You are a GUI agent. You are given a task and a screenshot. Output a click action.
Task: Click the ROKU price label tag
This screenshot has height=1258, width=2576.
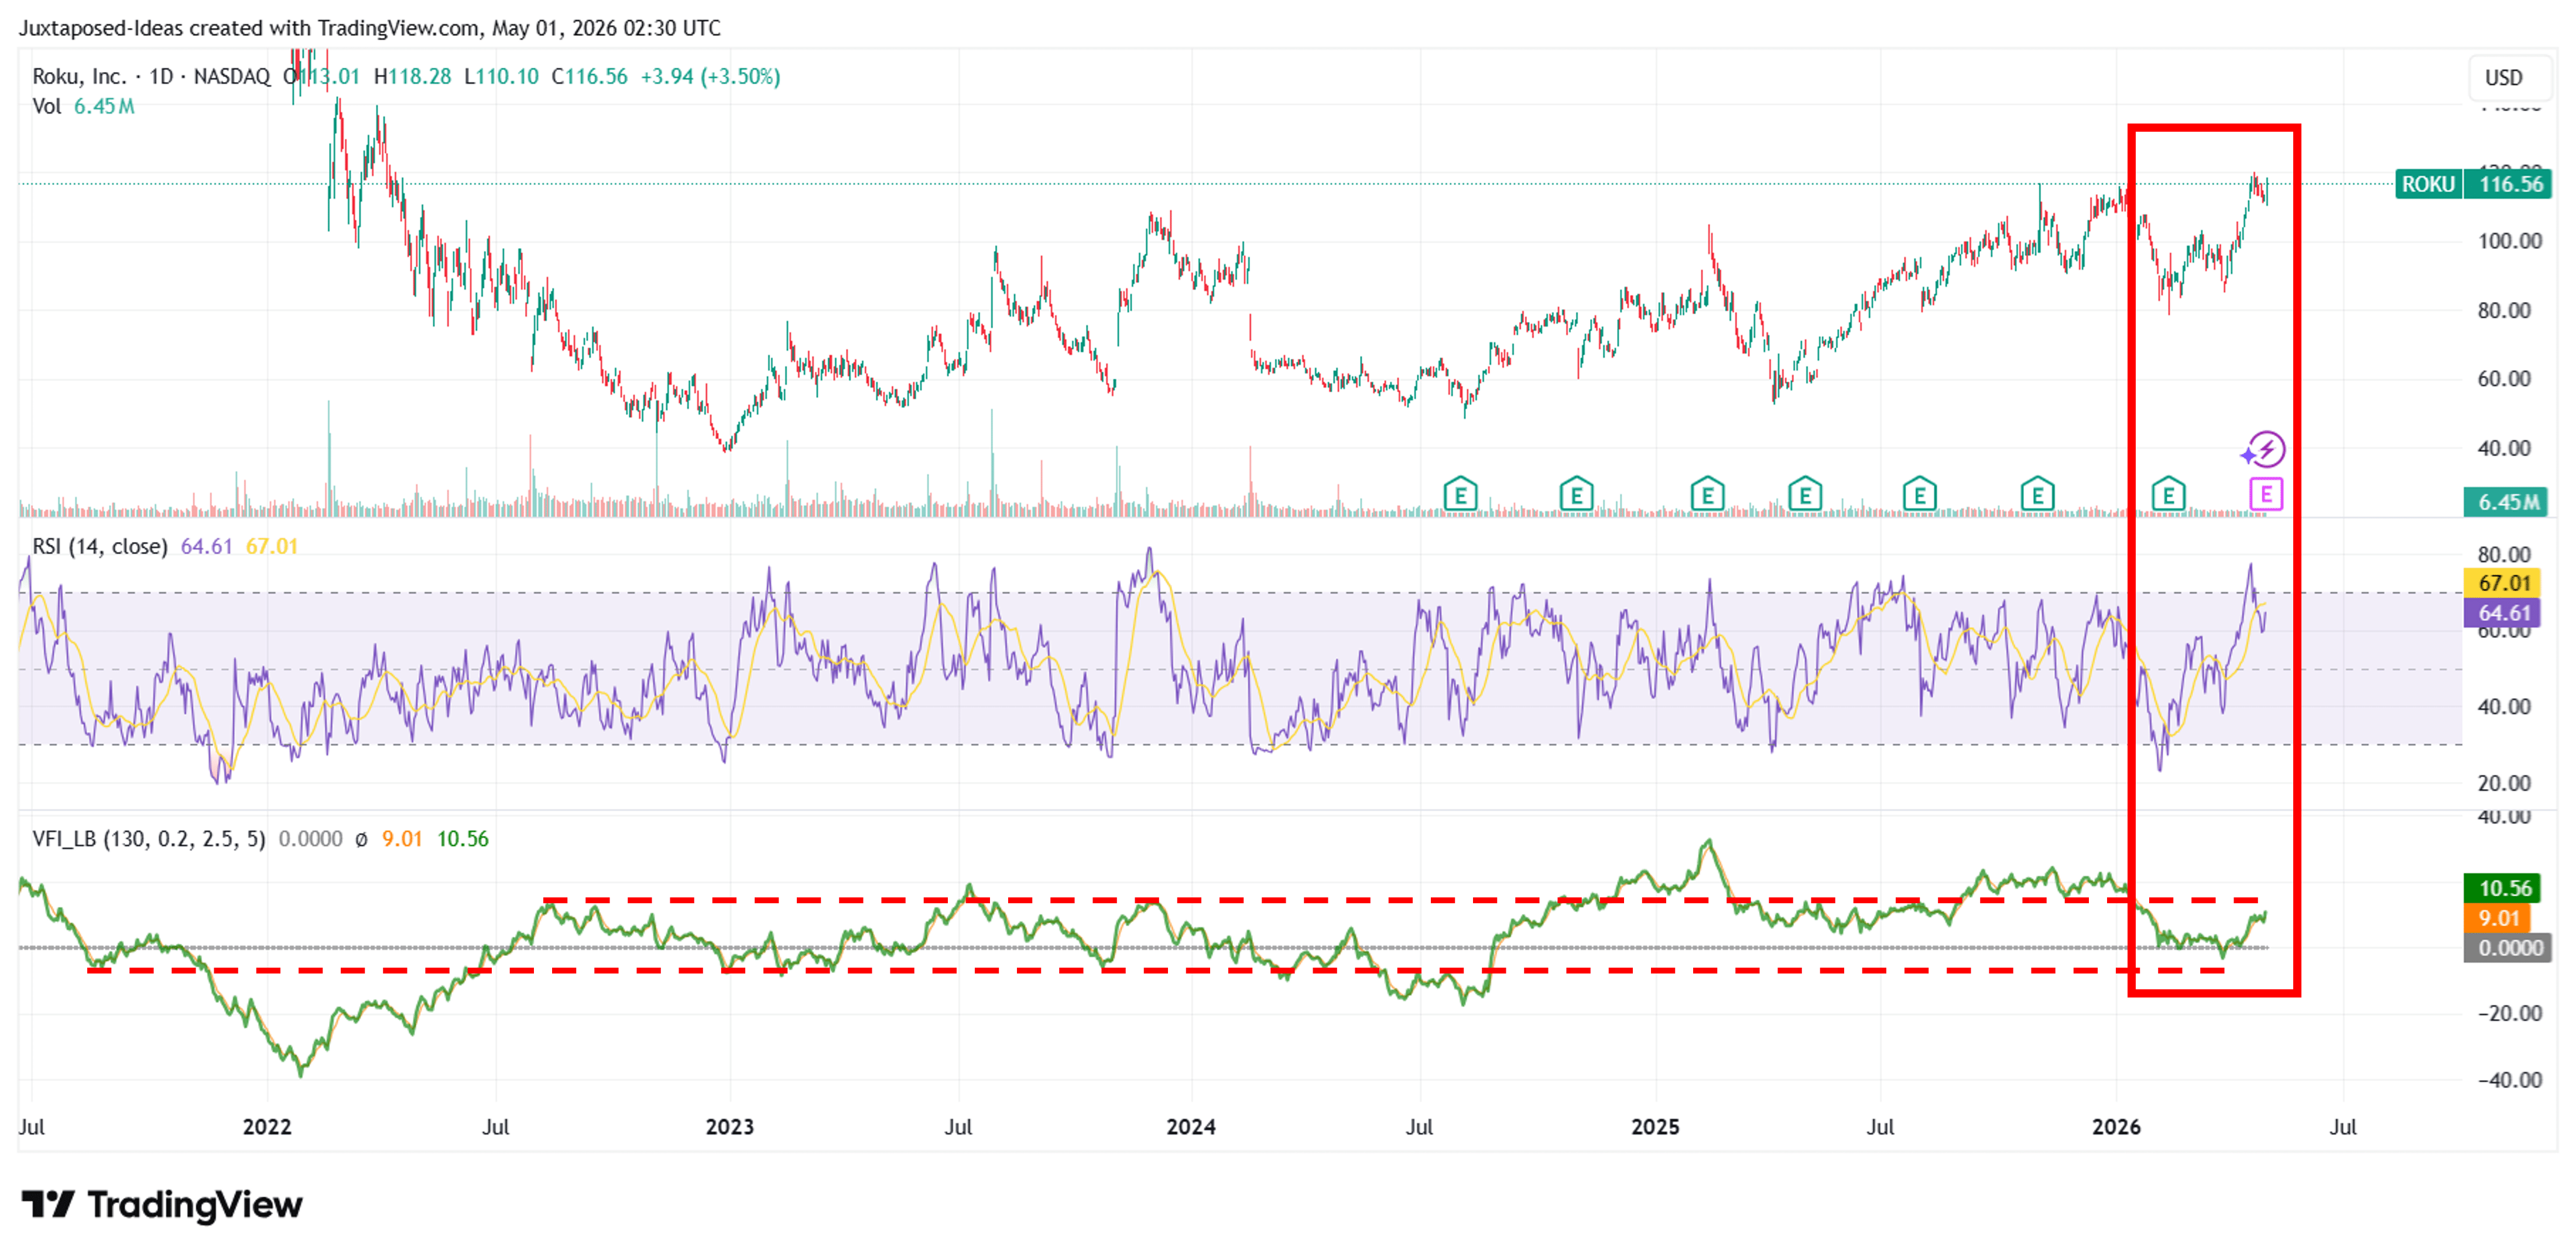click(2428, 184)
